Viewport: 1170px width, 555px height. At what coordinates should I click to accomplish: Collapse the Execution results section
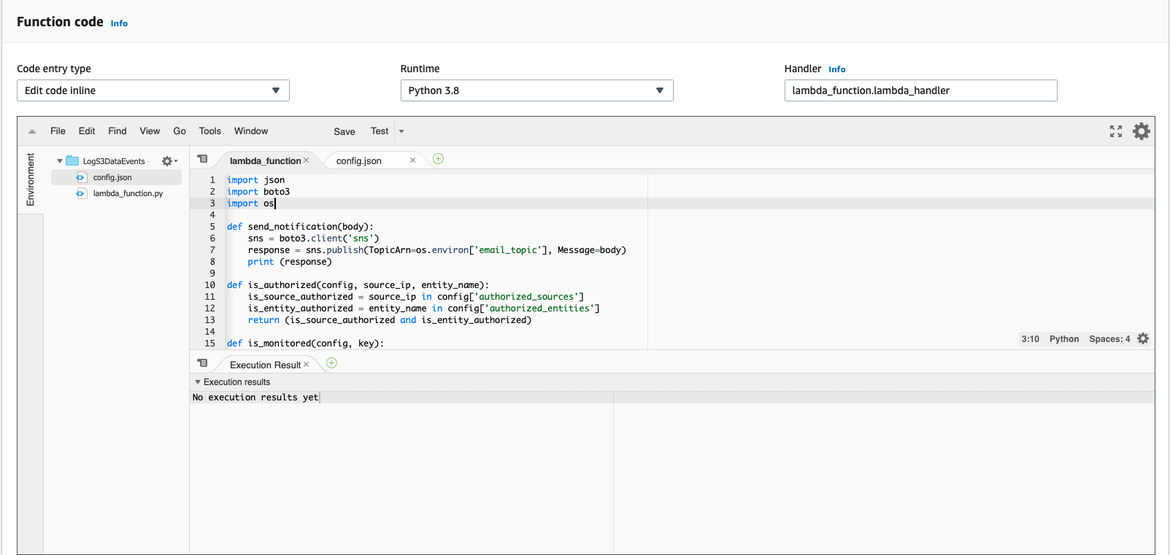tap(197, 382)
